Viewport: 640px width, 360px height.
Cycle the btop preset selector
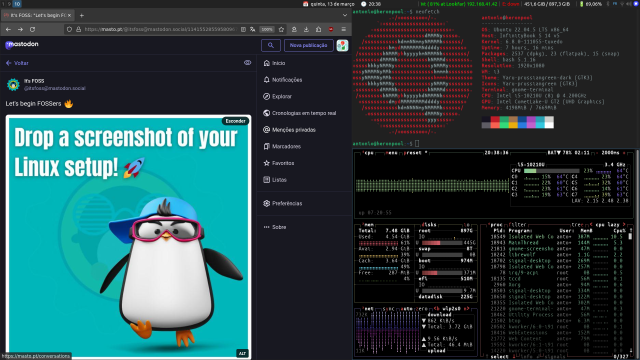click(x=415, y=153)
